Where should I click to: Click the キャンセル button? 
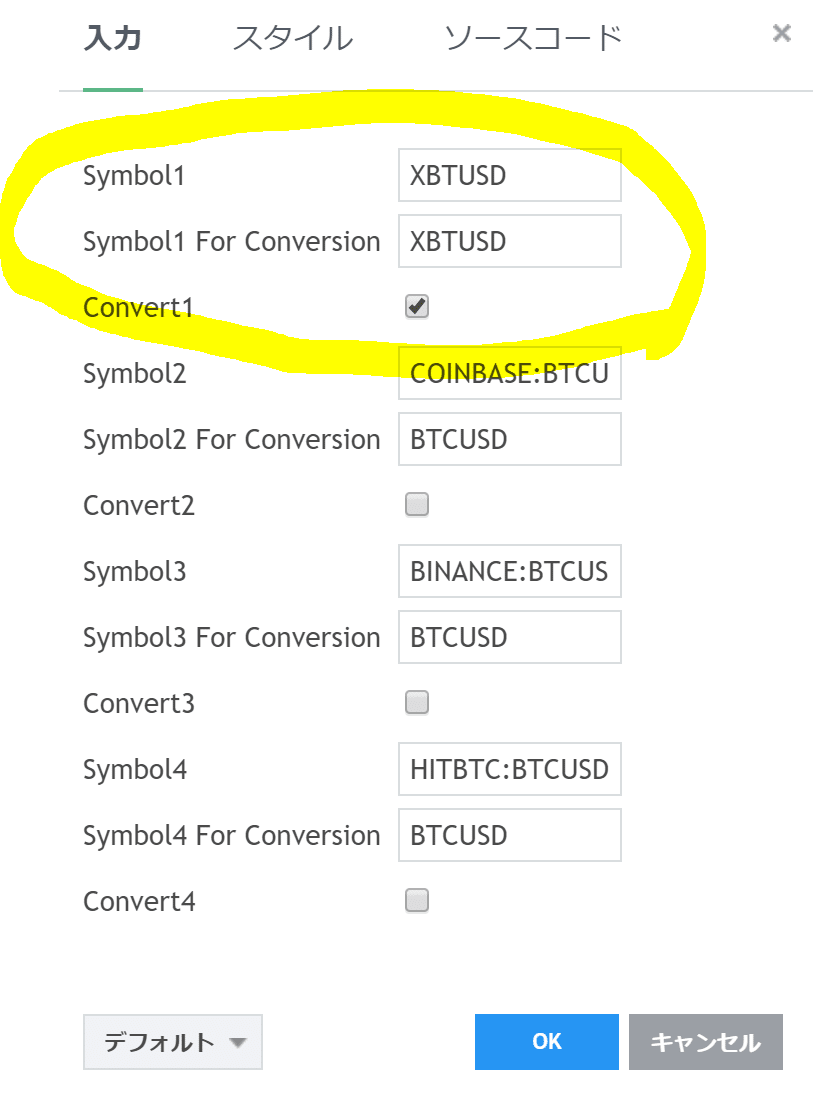(705, 1042)
